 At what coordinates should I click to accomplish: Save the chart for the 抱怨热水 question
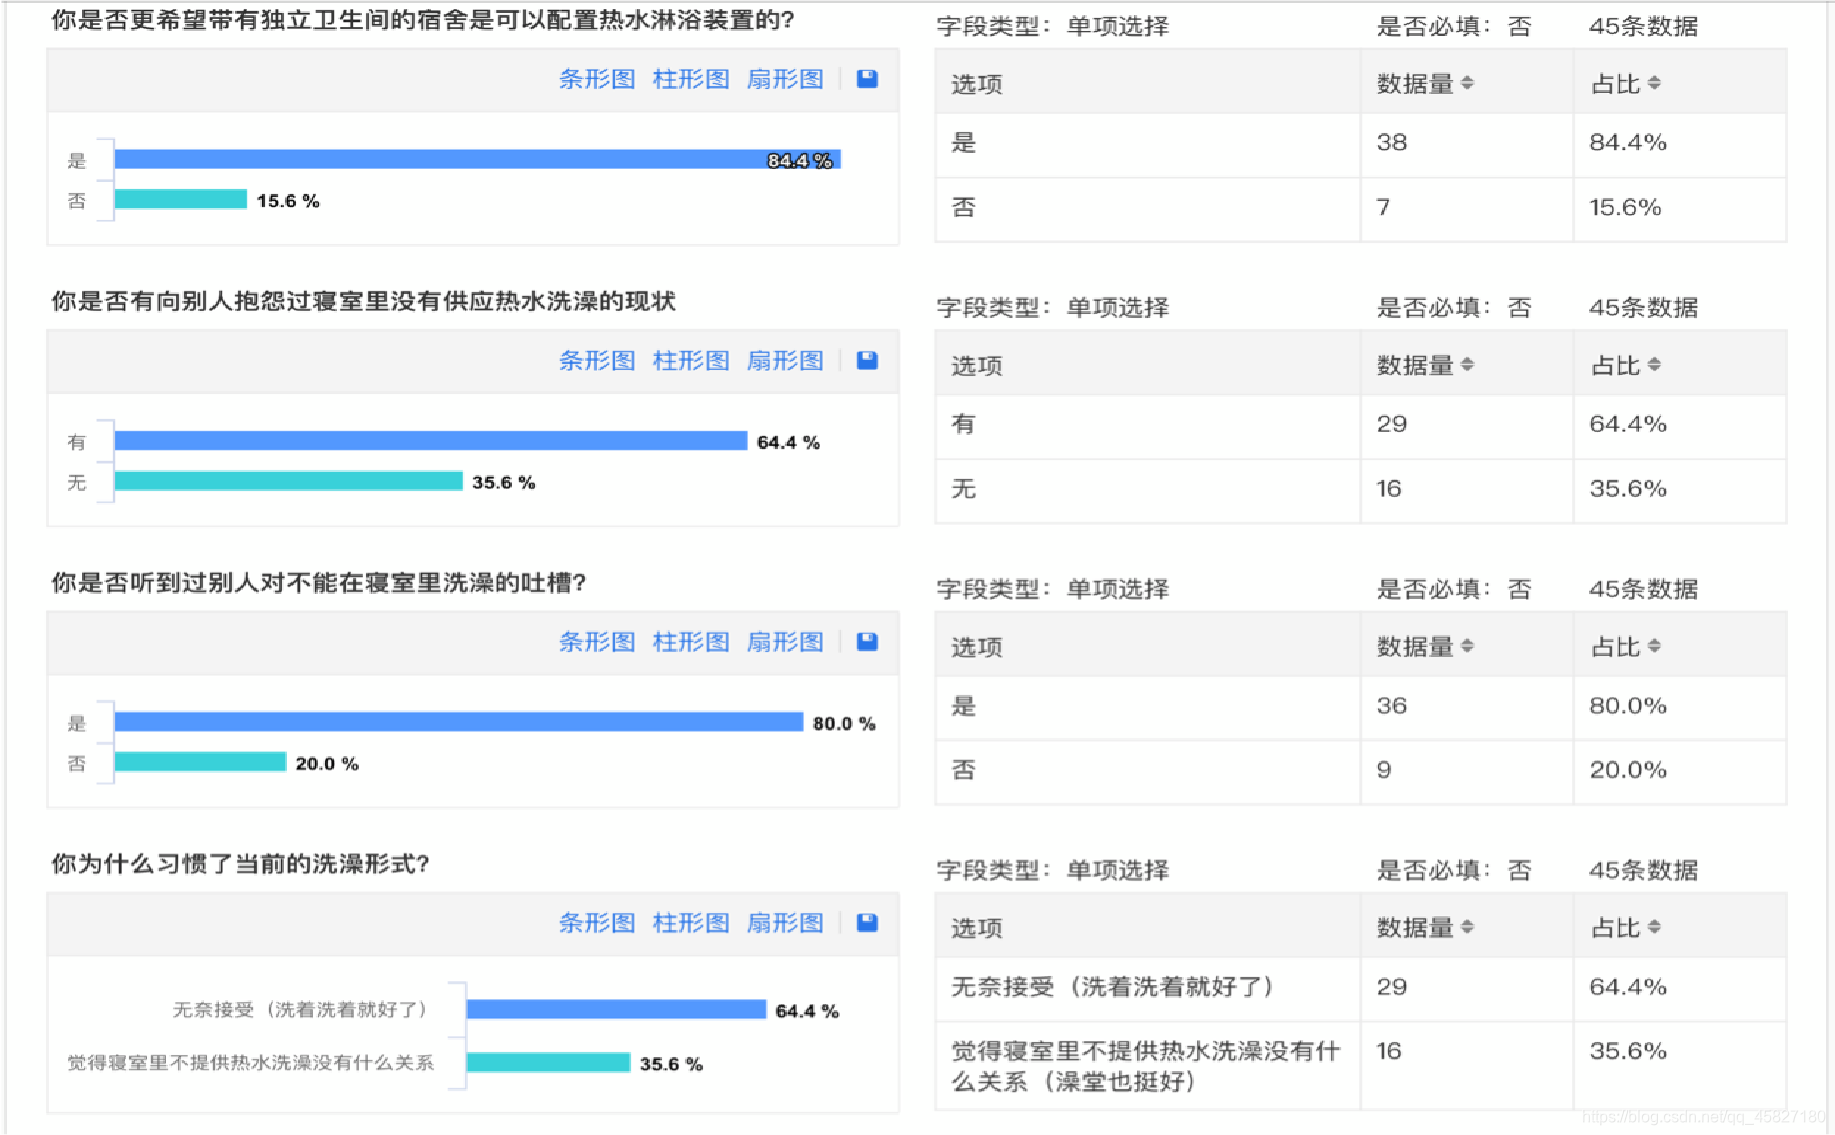click(866, 360)
